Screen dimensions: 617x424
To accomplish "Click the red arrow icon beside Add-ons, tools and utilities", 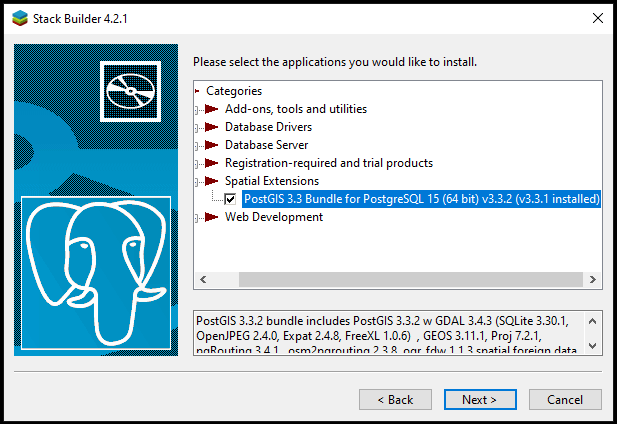I will click(x=212, y=109).
